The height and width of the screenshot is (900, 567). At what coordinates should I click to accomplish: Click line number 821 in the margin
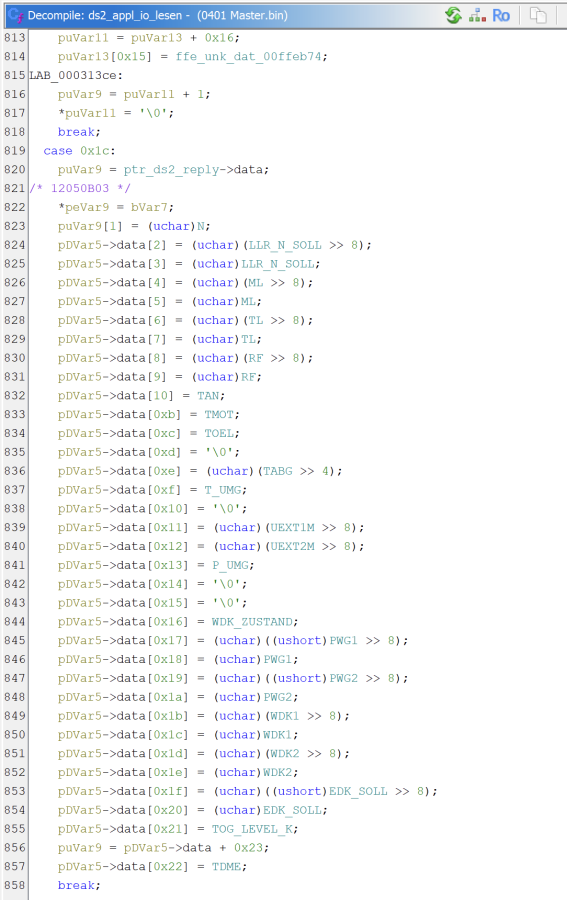pos(15,188)
